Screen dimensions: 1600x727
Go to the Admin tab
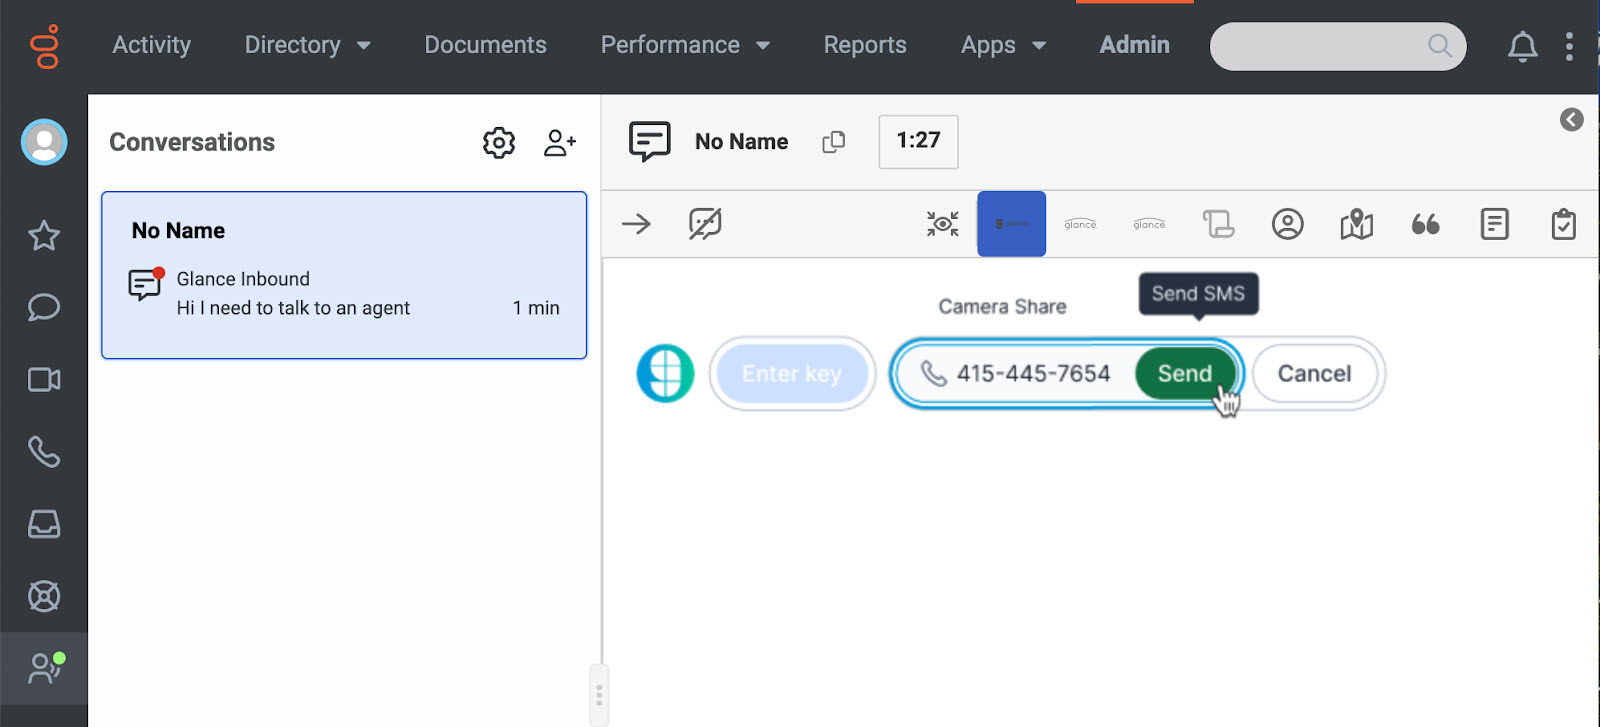tap(1134, 45)
